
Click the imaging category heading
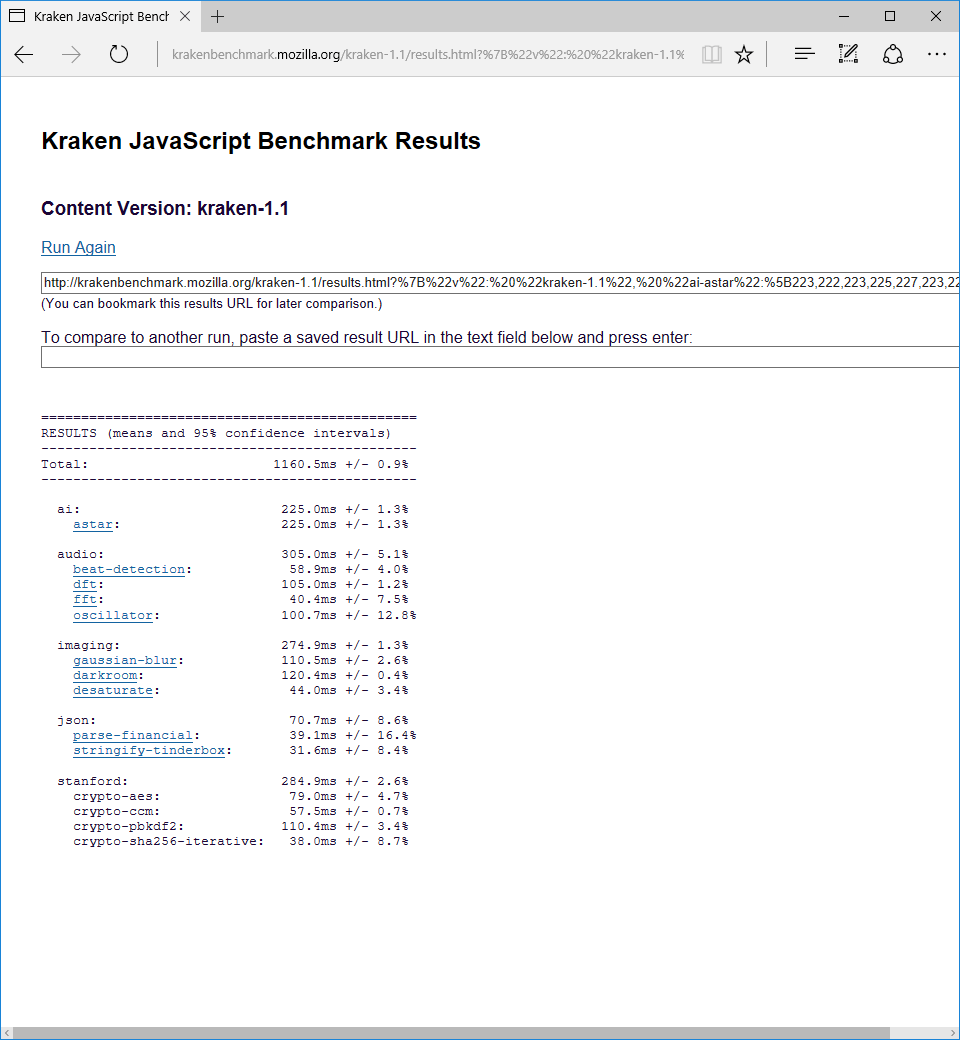(88, 645)
